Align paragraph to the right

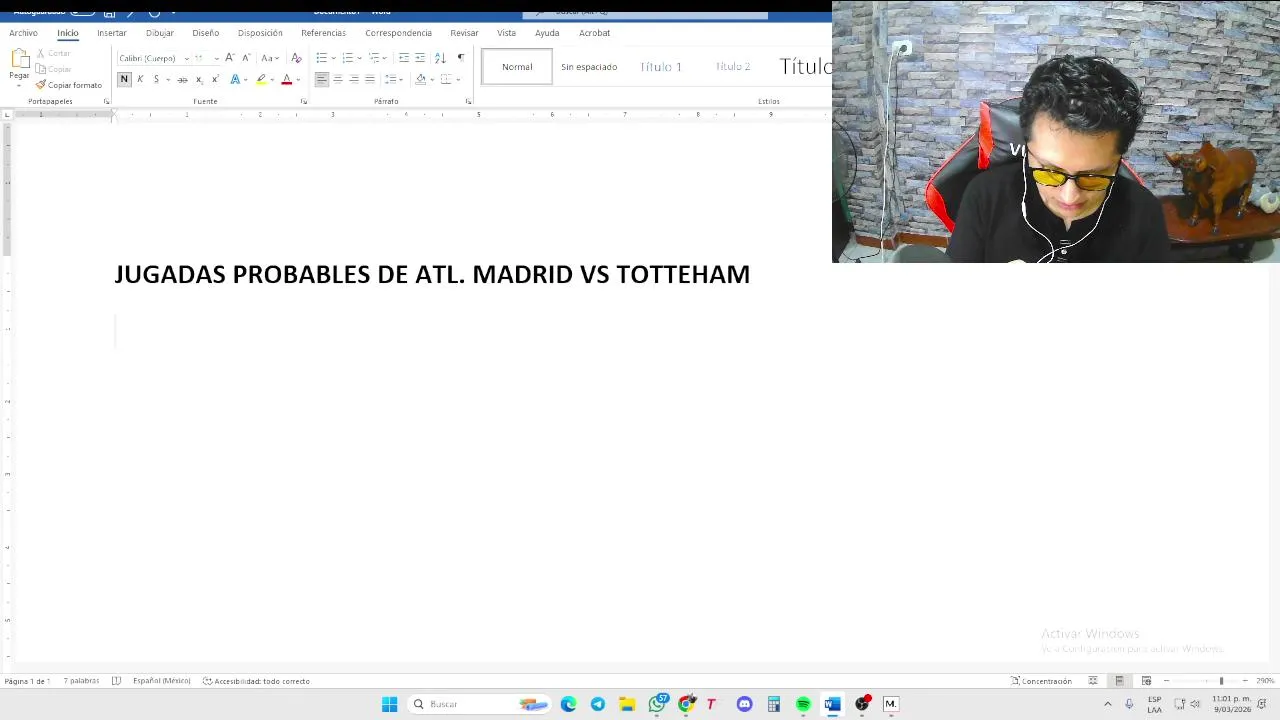point(354,79)
